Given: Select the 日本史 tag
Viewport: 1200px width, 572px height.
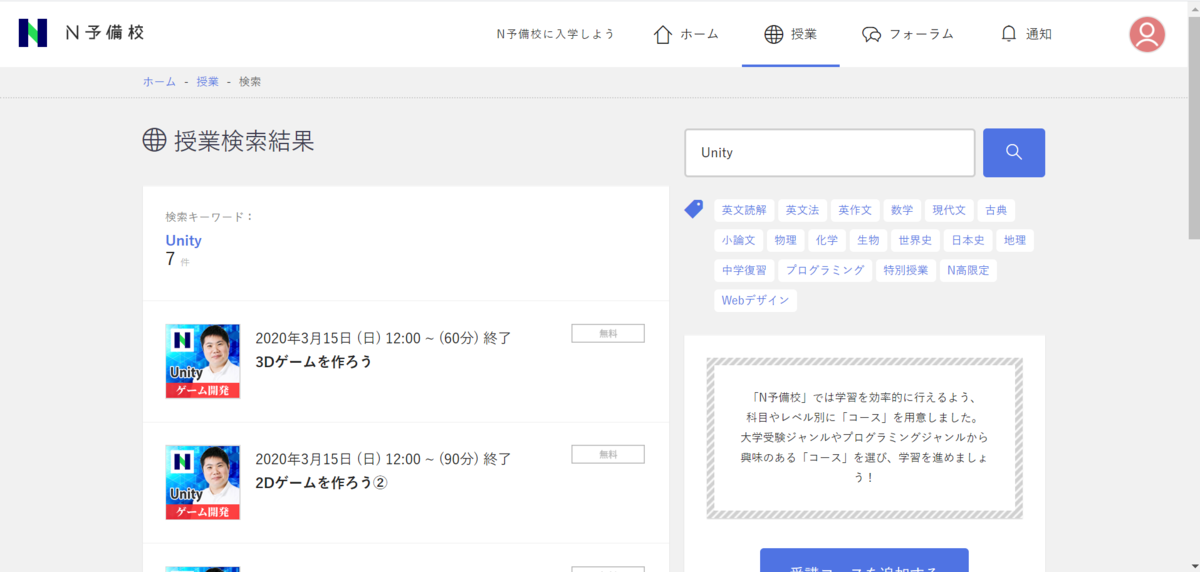Looking at the screenshot, I should tap(968, 240).
